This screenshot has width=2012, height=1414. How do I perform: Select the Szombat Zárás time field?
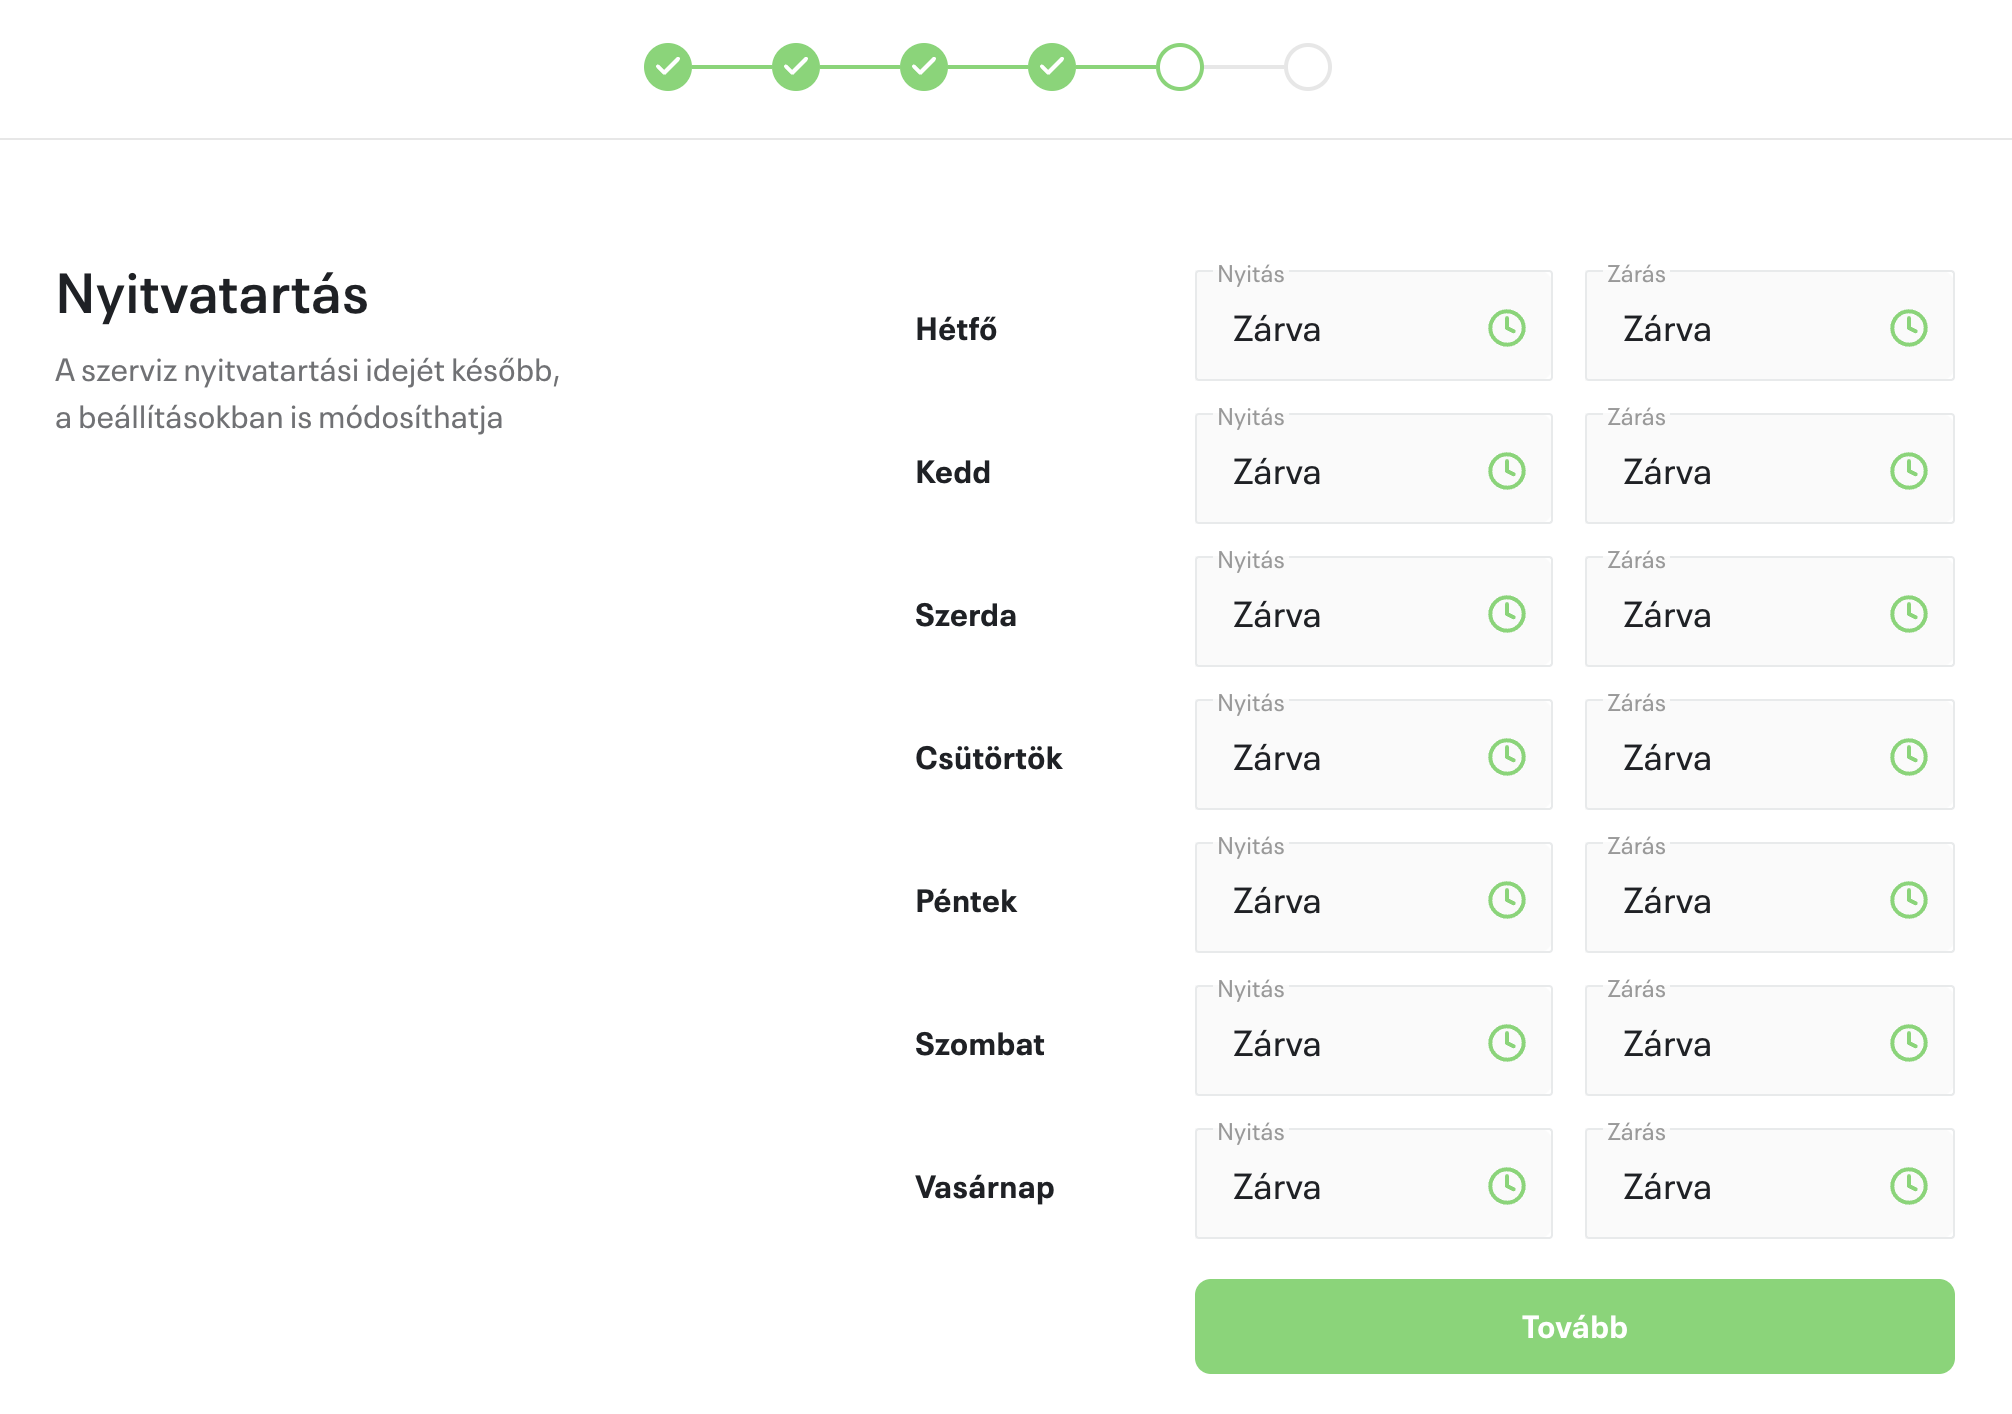coord(1769,1040)
